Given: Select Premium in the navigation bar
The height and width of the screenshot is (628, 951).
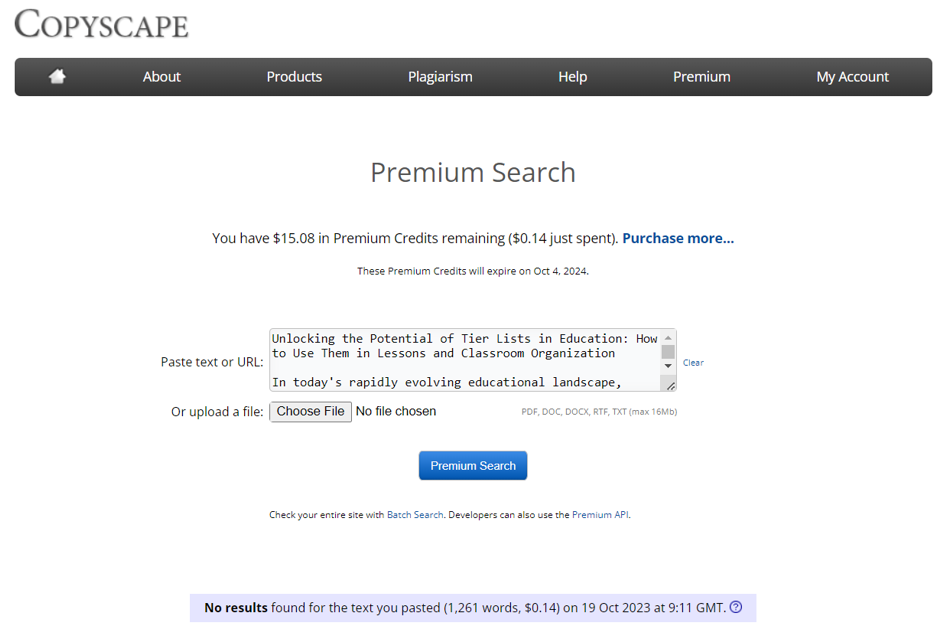Looking at the screenshot, I should 701,77.
